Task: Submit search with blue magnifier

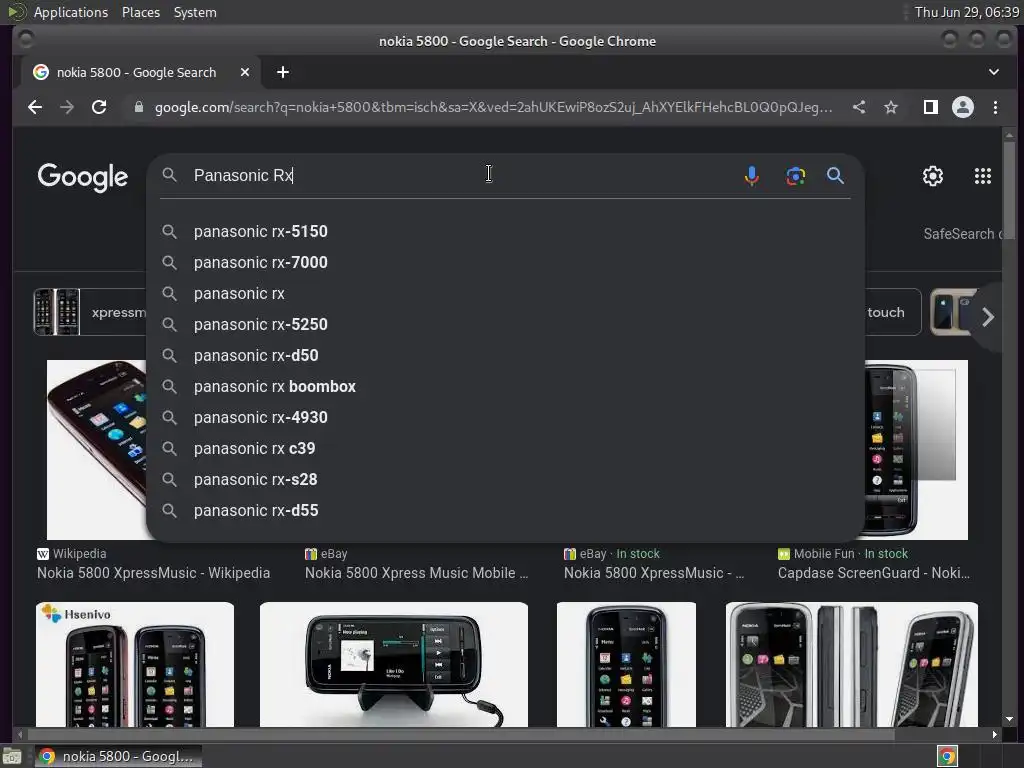Action: (x=835, y=176)
